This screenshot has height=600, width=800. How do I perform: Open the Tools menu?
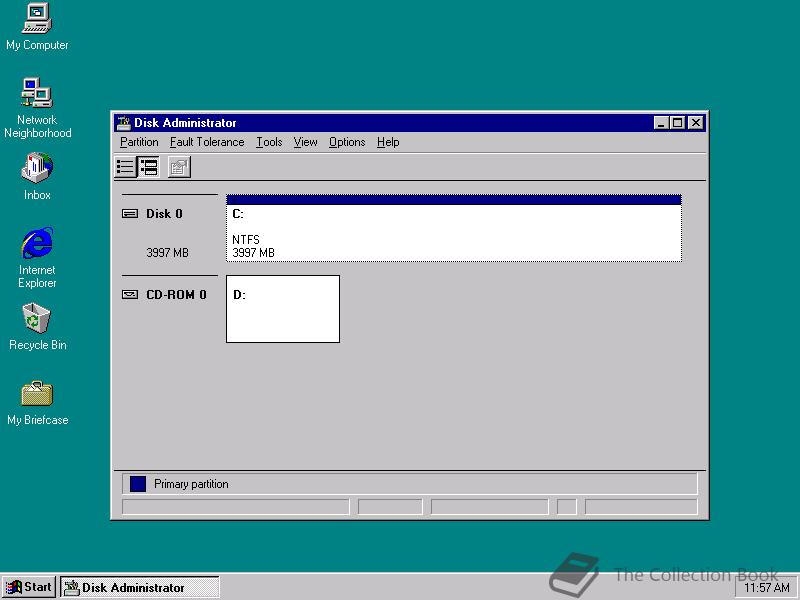click(x=269, y=142)
